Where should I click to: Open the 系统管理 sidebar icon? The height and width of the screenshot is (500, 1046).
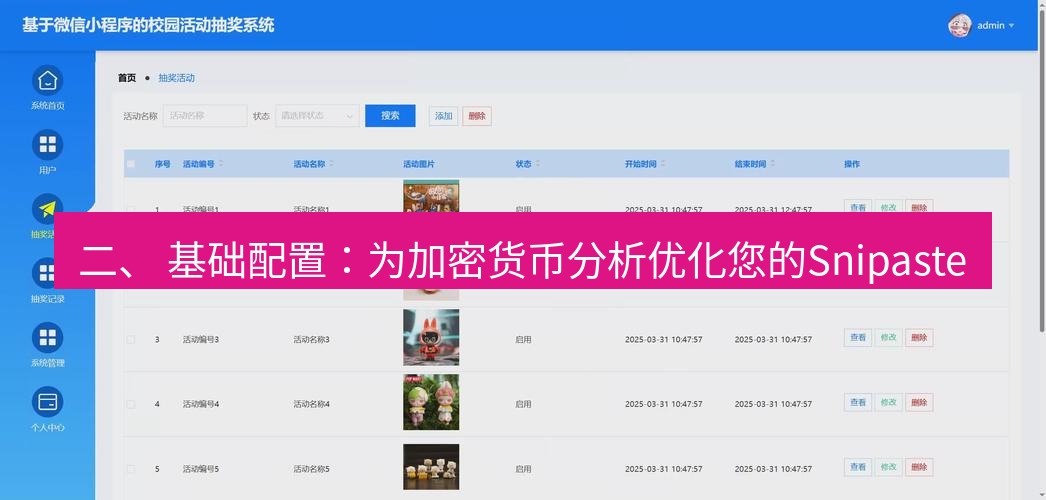click(x=47, y=338)
